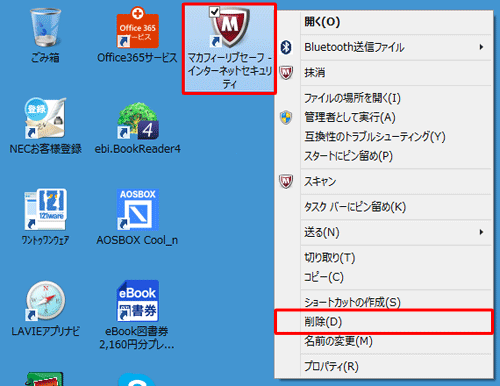Choose タスク バーにピン留め(K) menu entry
500x386 pixels.
click(383, 207)
